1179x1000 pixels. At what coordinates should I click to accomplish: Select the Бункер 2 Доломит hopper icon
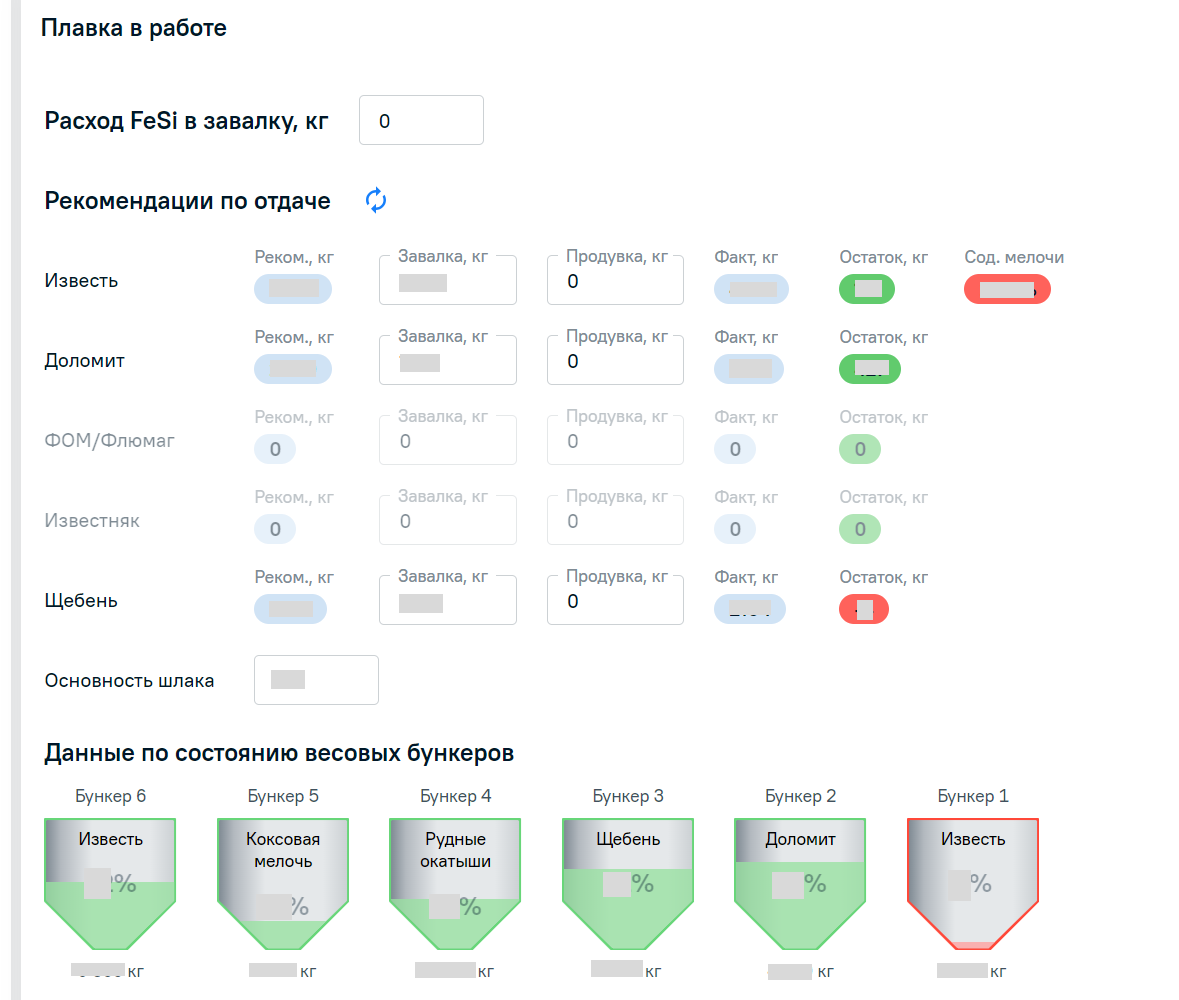pos(799,880)
